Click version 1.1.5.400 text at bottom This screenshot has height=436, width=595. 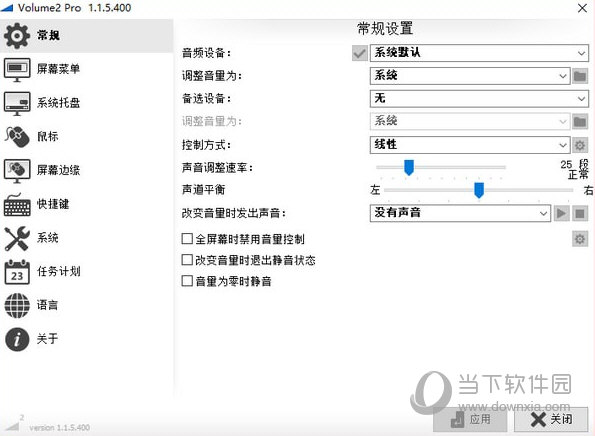click(x=60, y=428)
